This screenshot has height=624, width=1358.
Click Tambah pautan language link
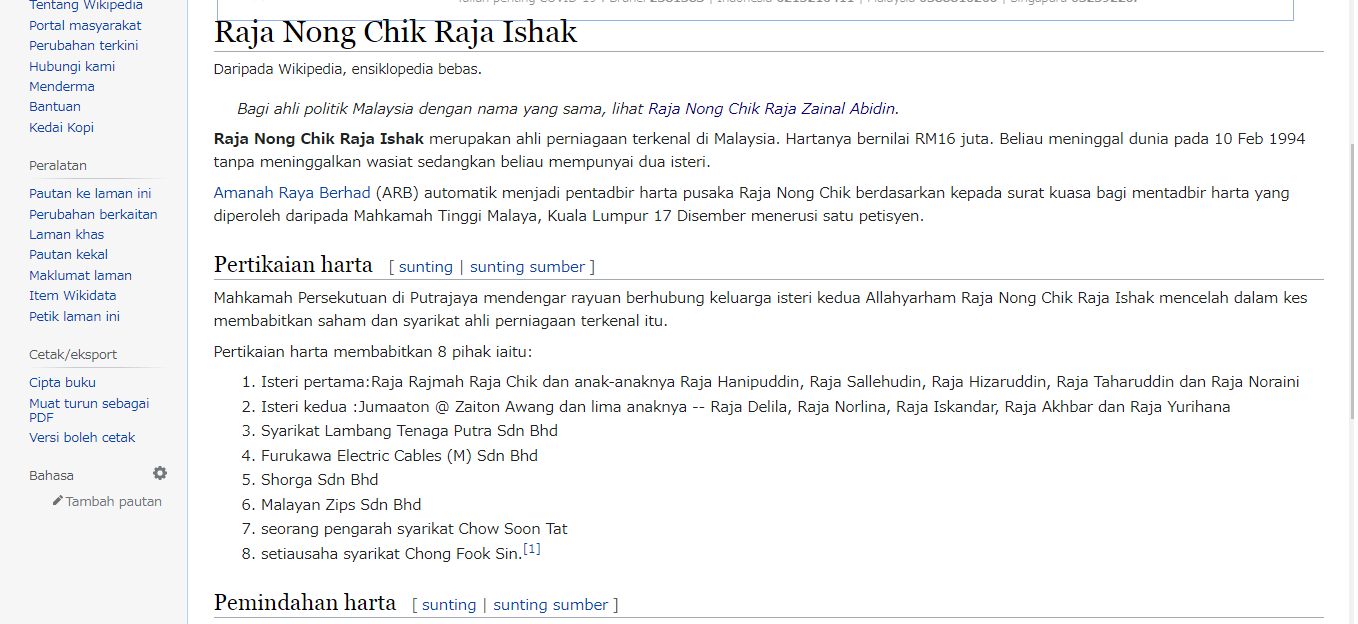click(x=113, y=501)
